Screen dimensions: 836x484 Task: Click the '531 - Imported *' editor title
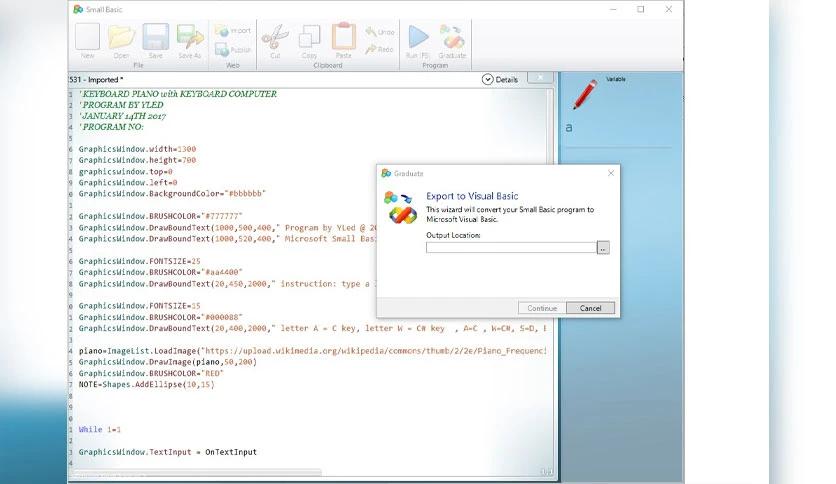pos(97,79)
